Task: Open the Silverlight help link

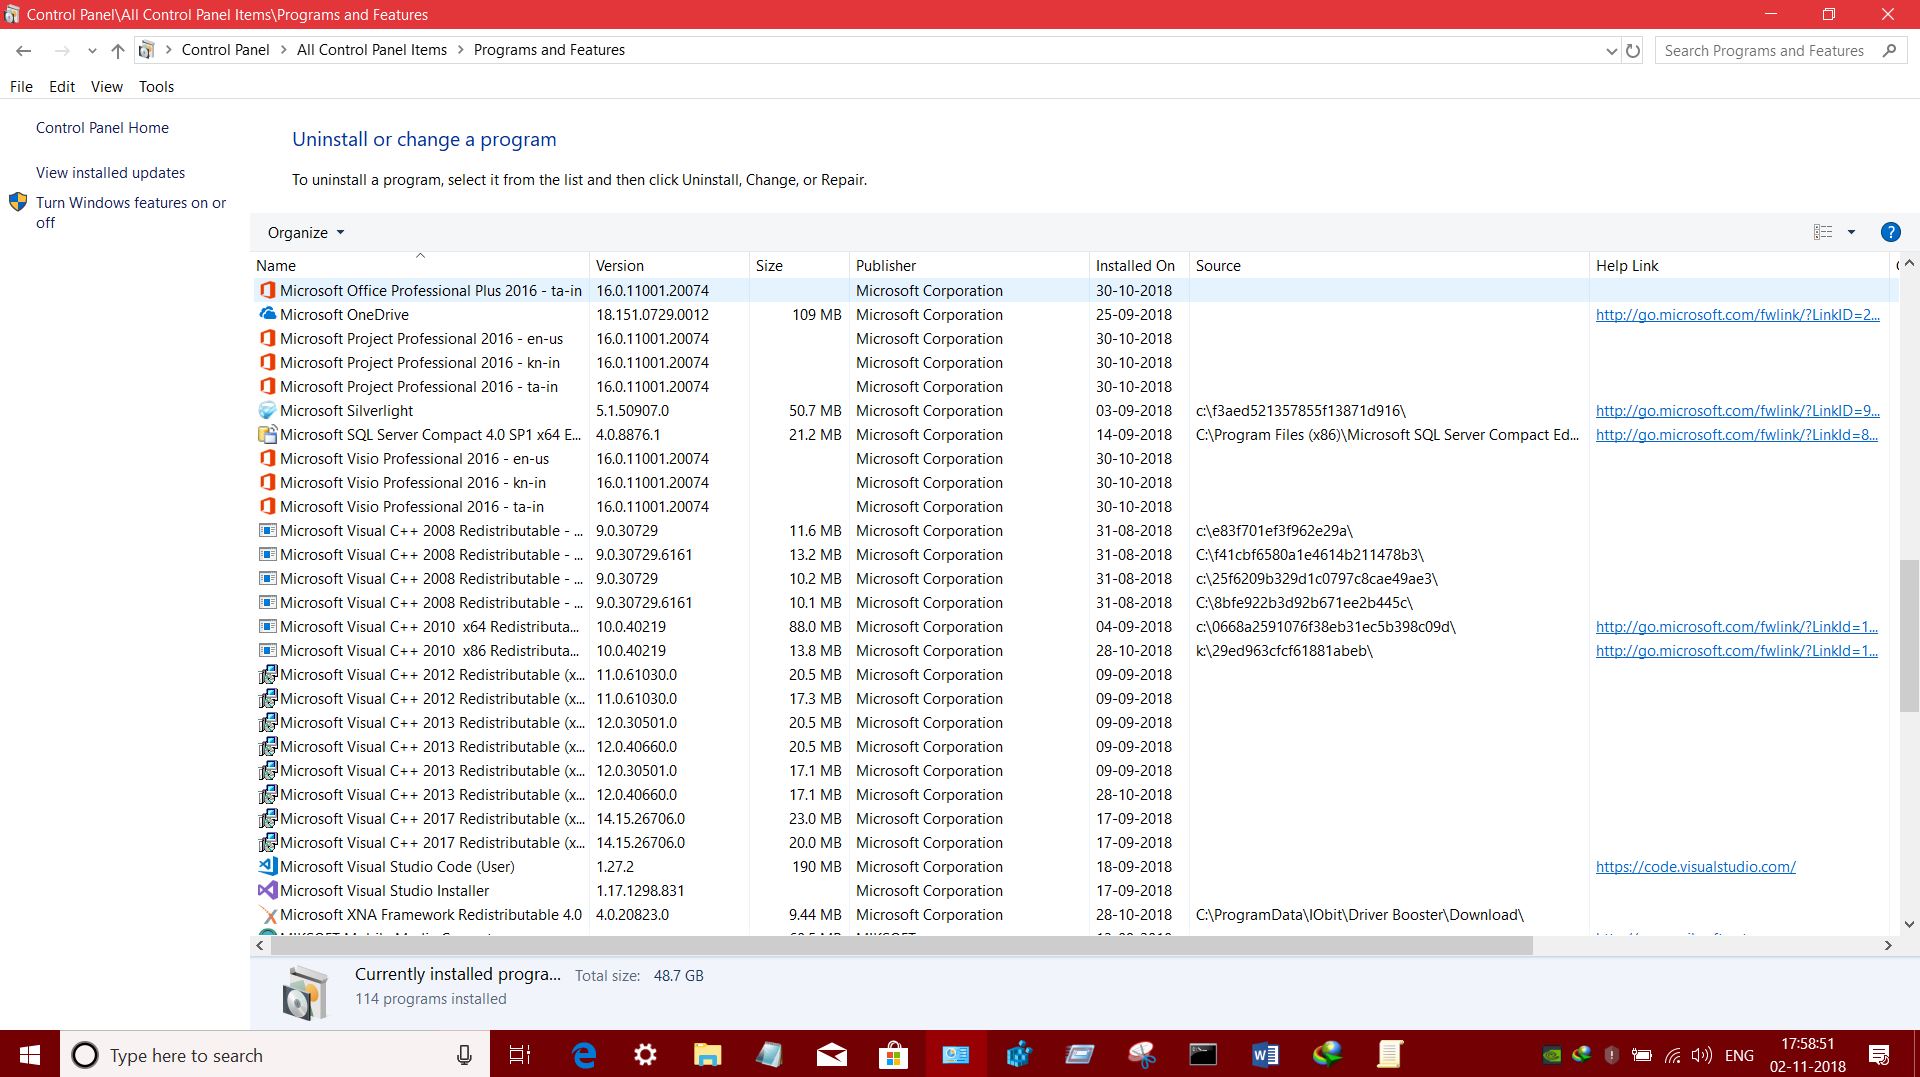Action: click(x=1737, y=410)
